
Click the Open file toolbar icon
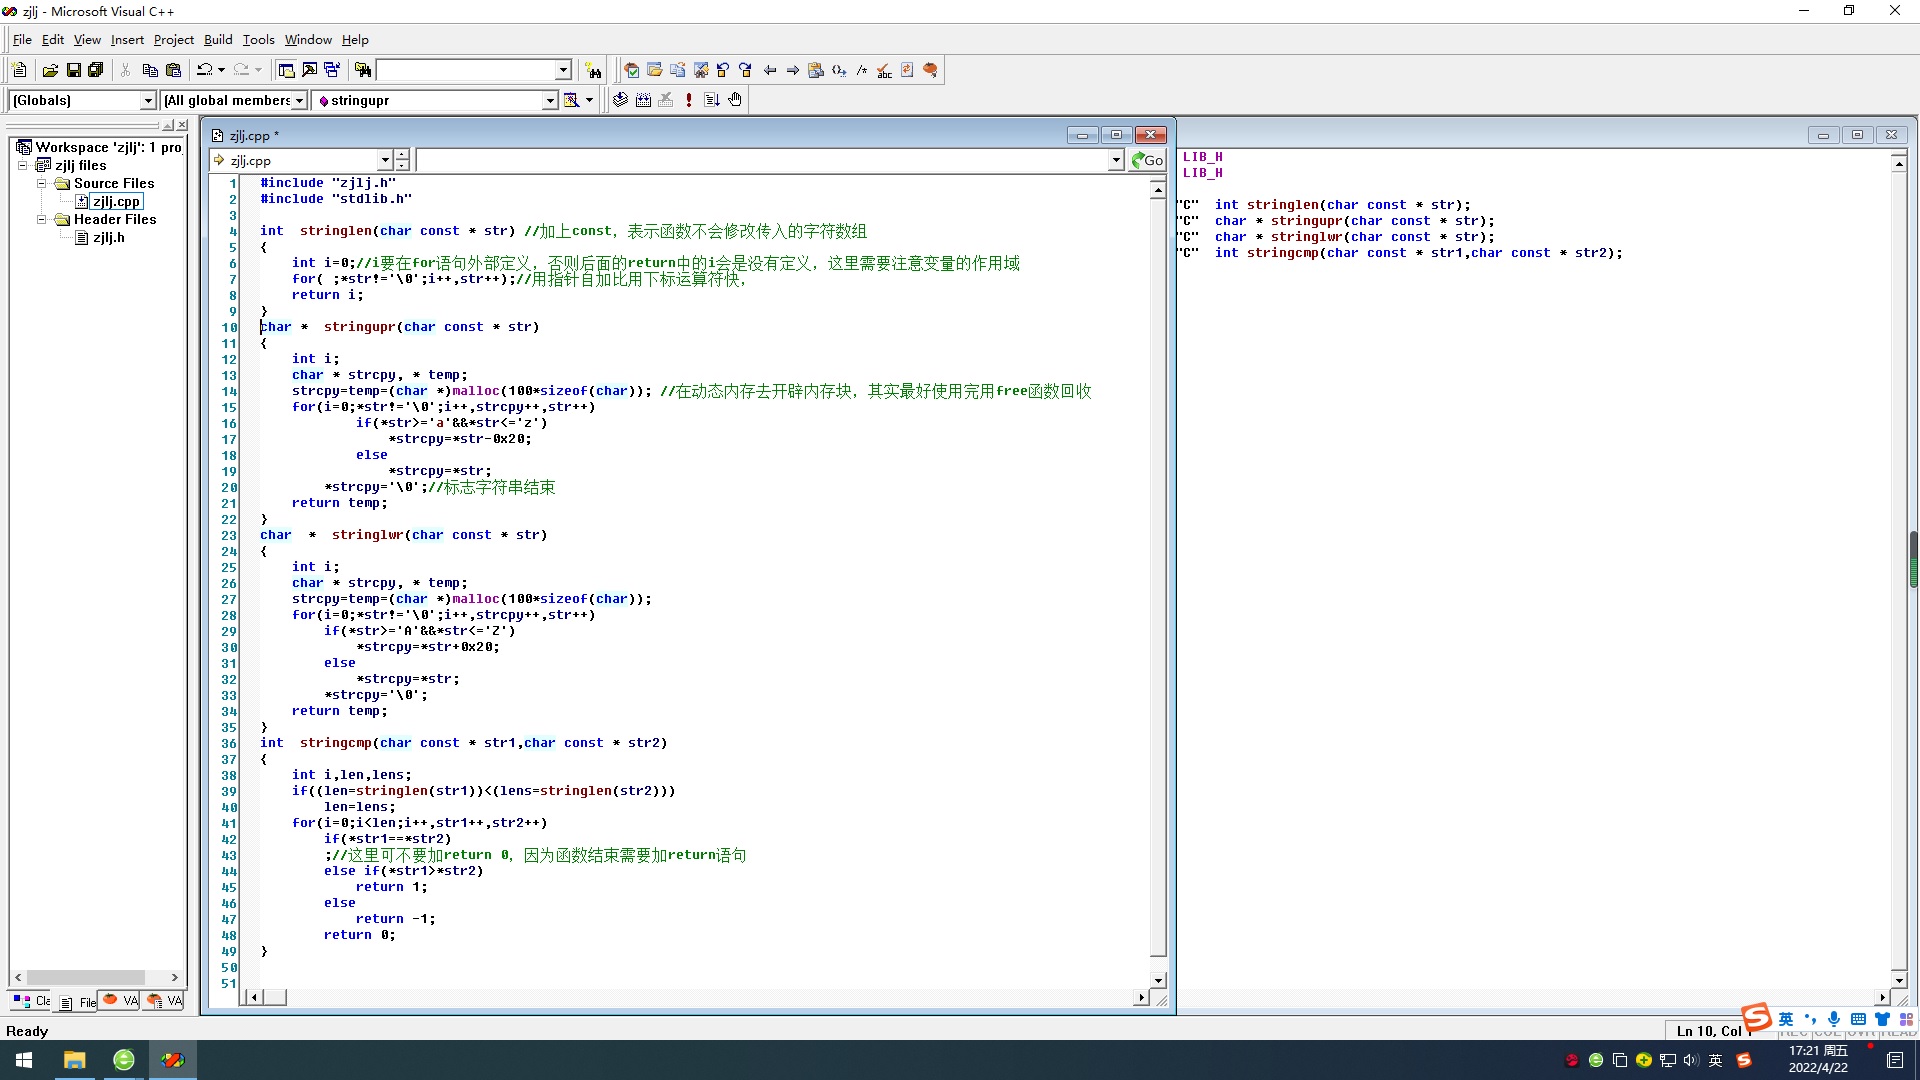pyautogui.click(x=50, y=70)
